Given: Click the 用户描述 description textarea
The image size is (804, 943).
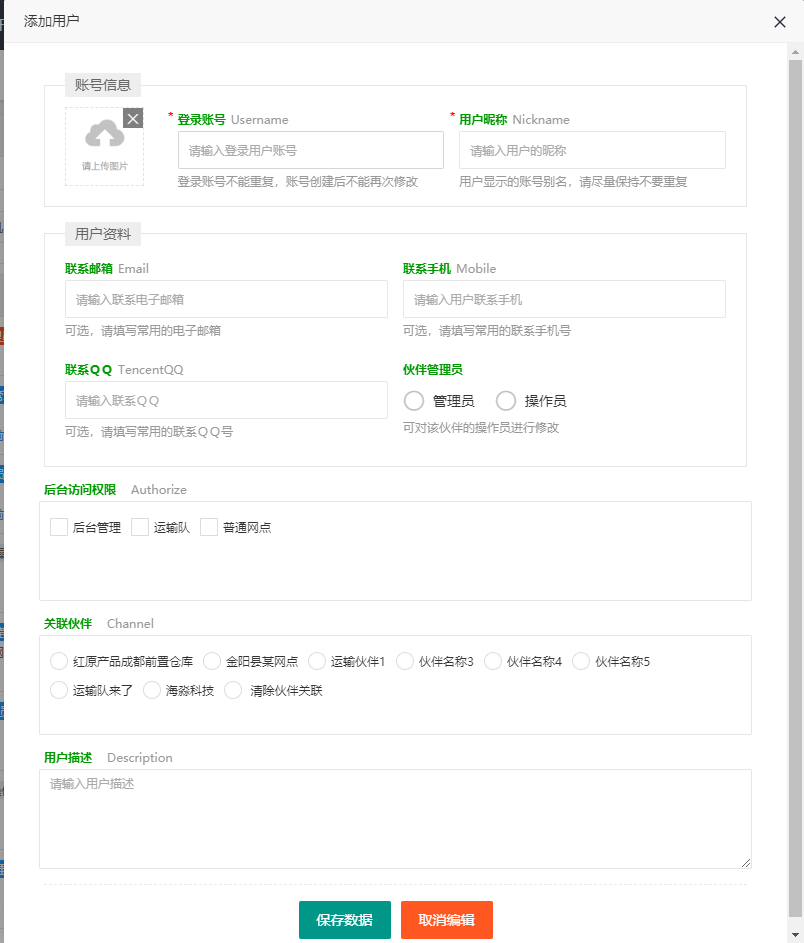Looking at the screenshot, I should tap(395, 819).
